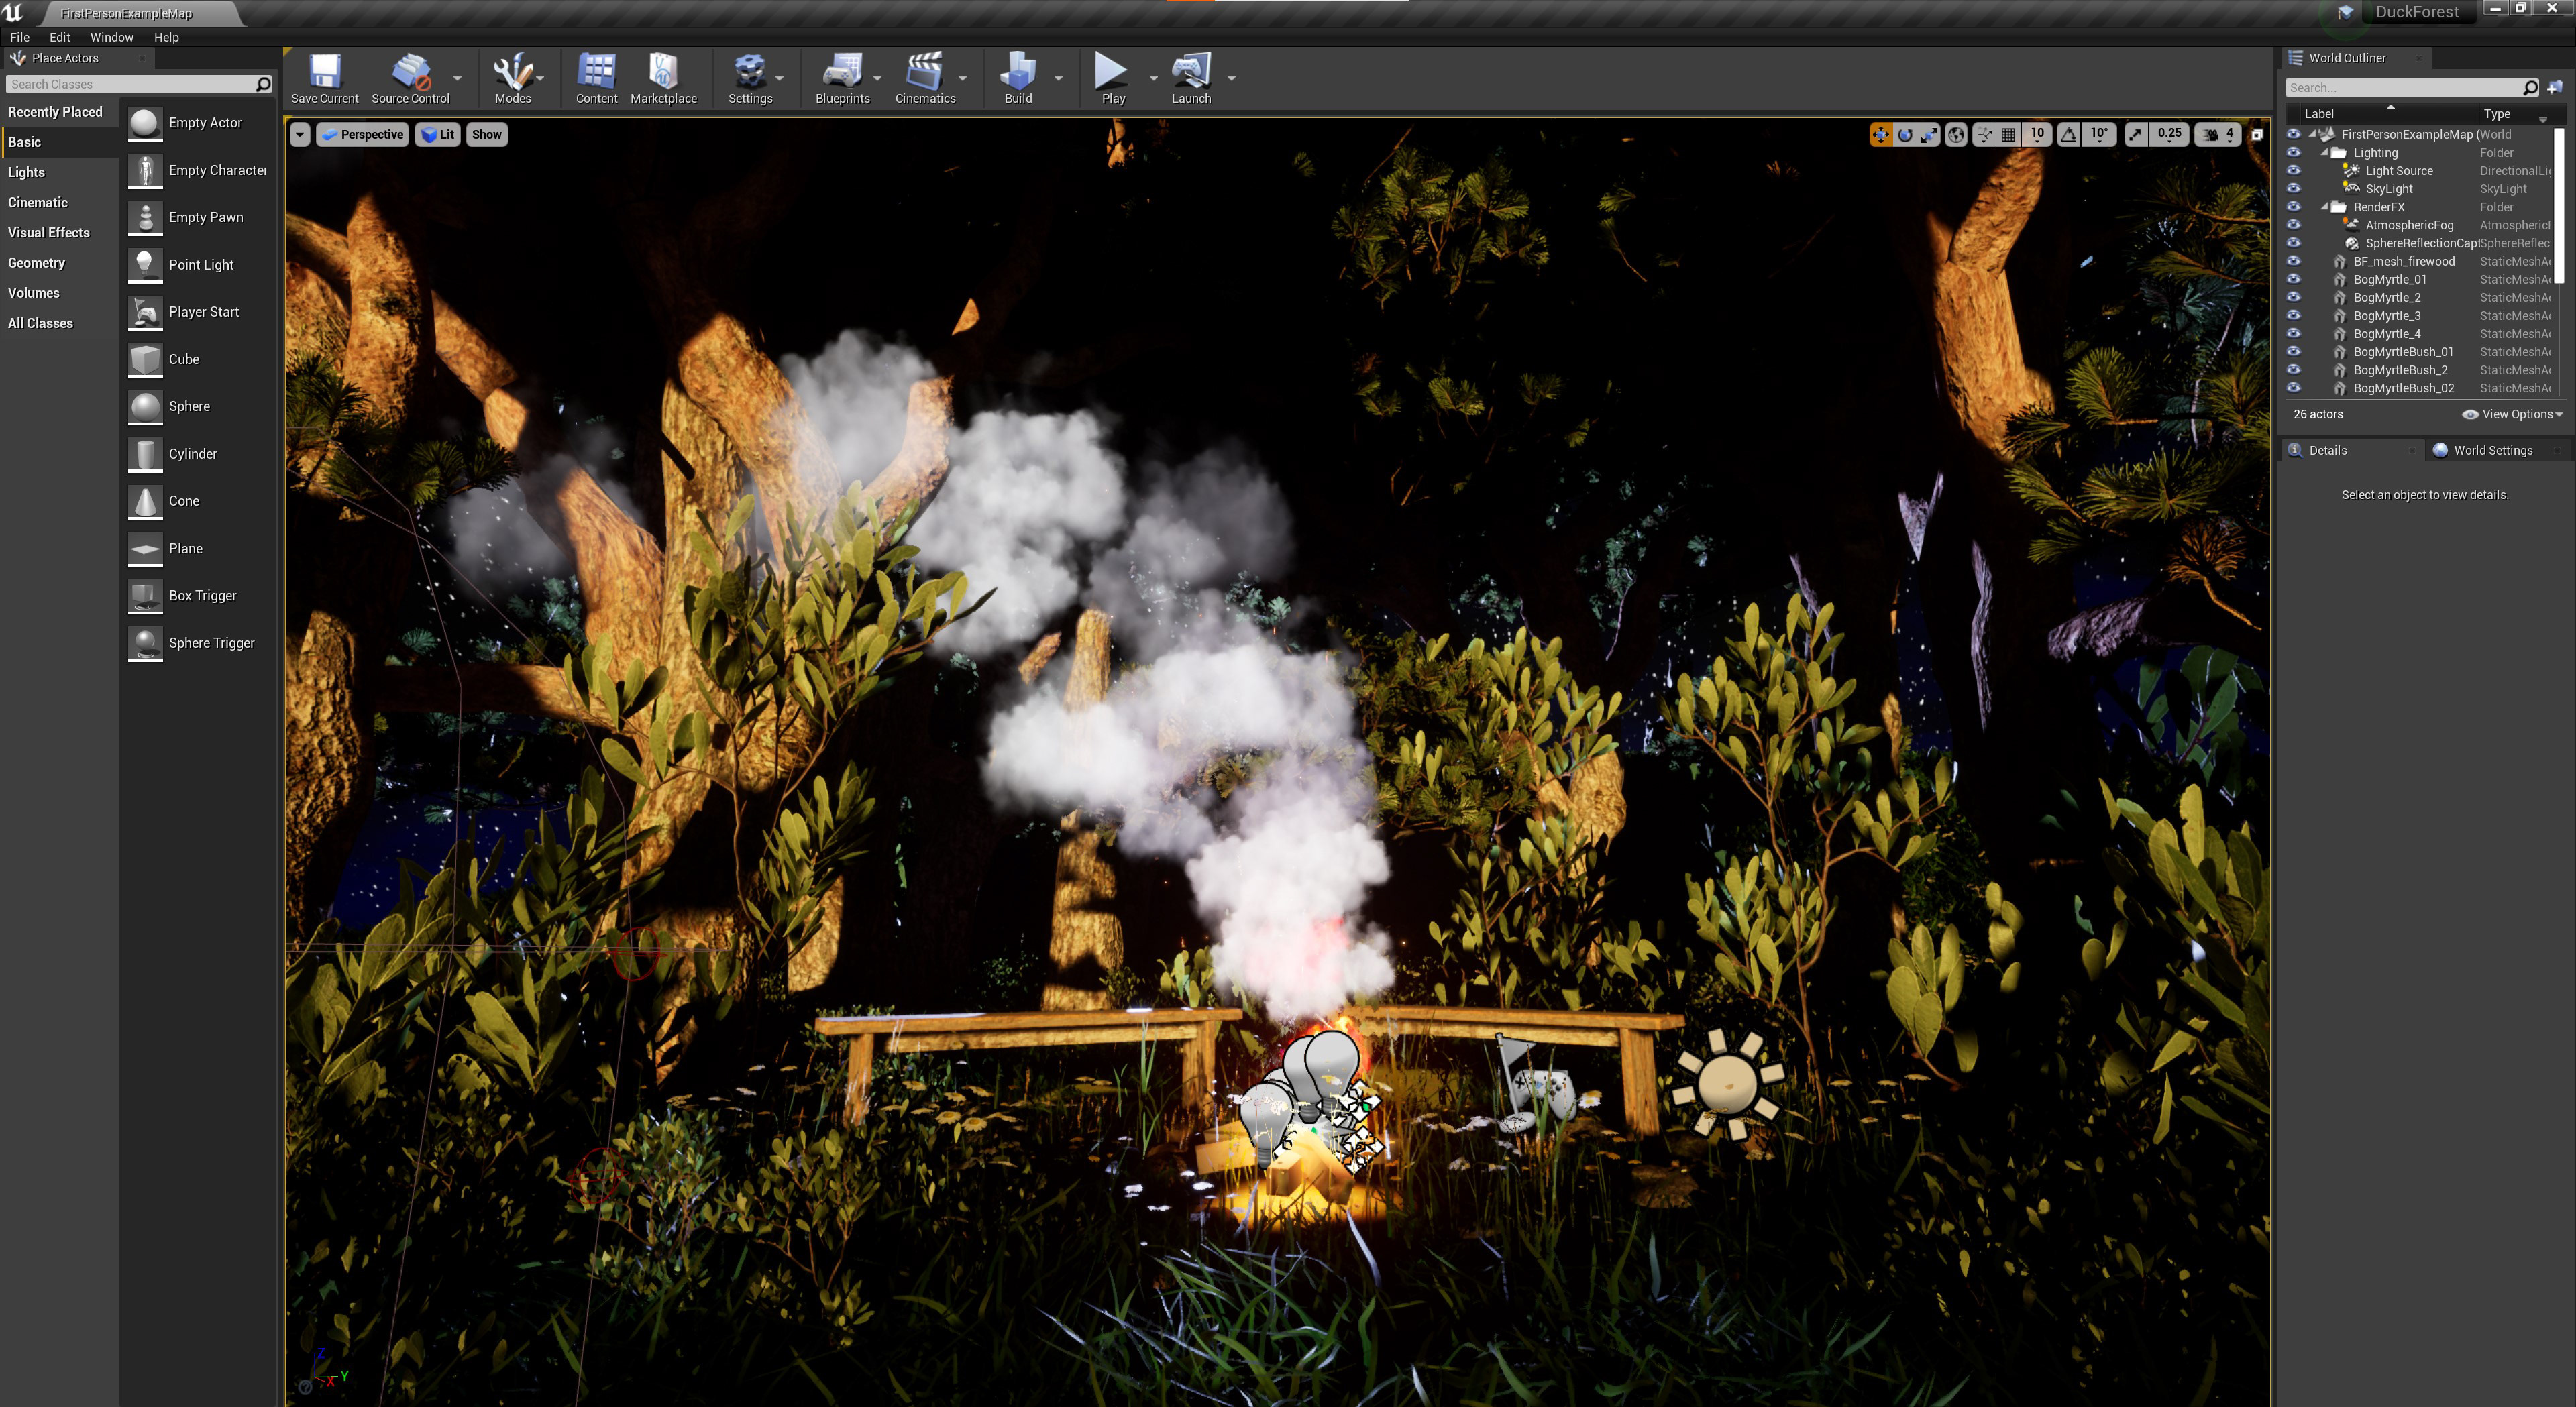The width and height of the screenshot is (2576, 1407).
Task: Open Source Control from the toolbar
Action: [410, 78]
